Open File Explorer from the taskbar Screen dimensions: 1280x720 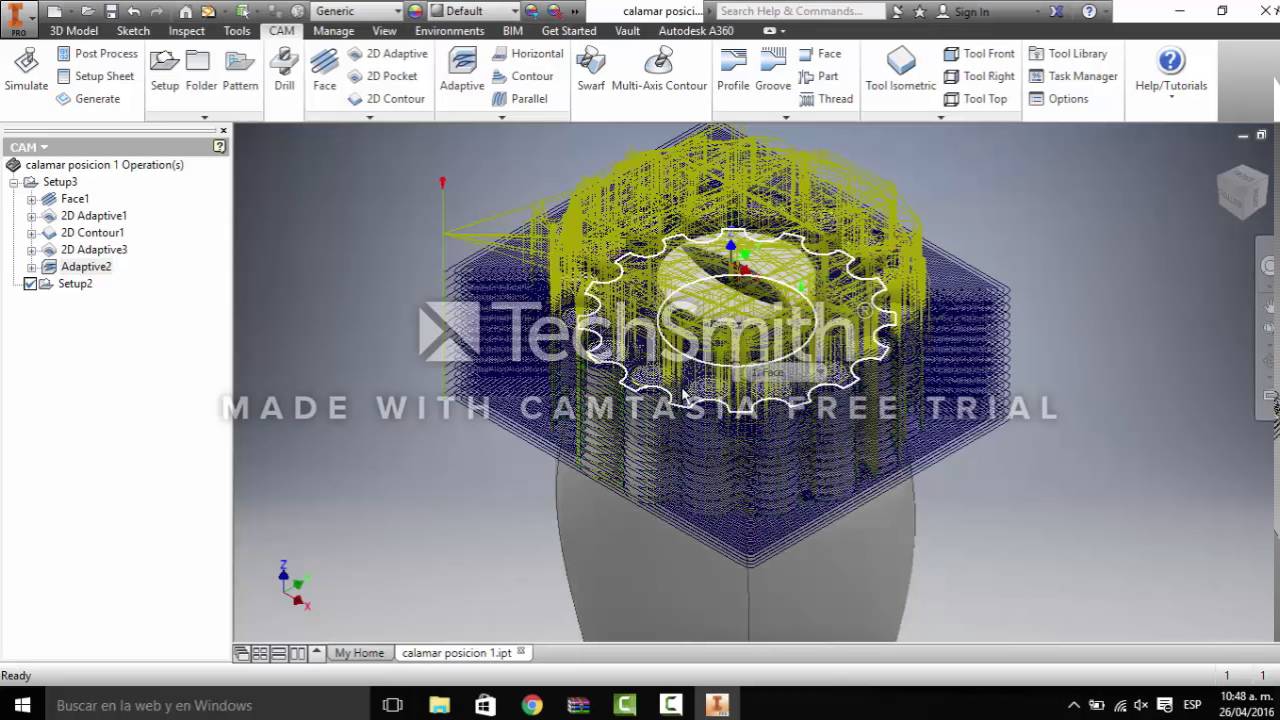tap(439, 705)
